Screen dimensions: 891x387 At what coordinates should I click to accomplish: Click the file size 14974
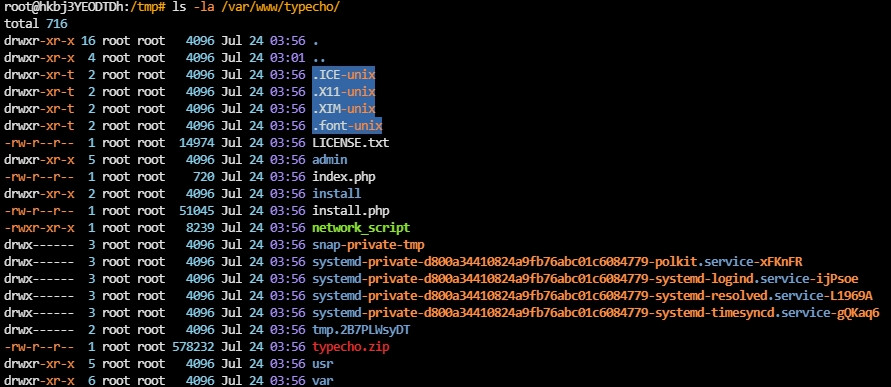coord(197,143)
